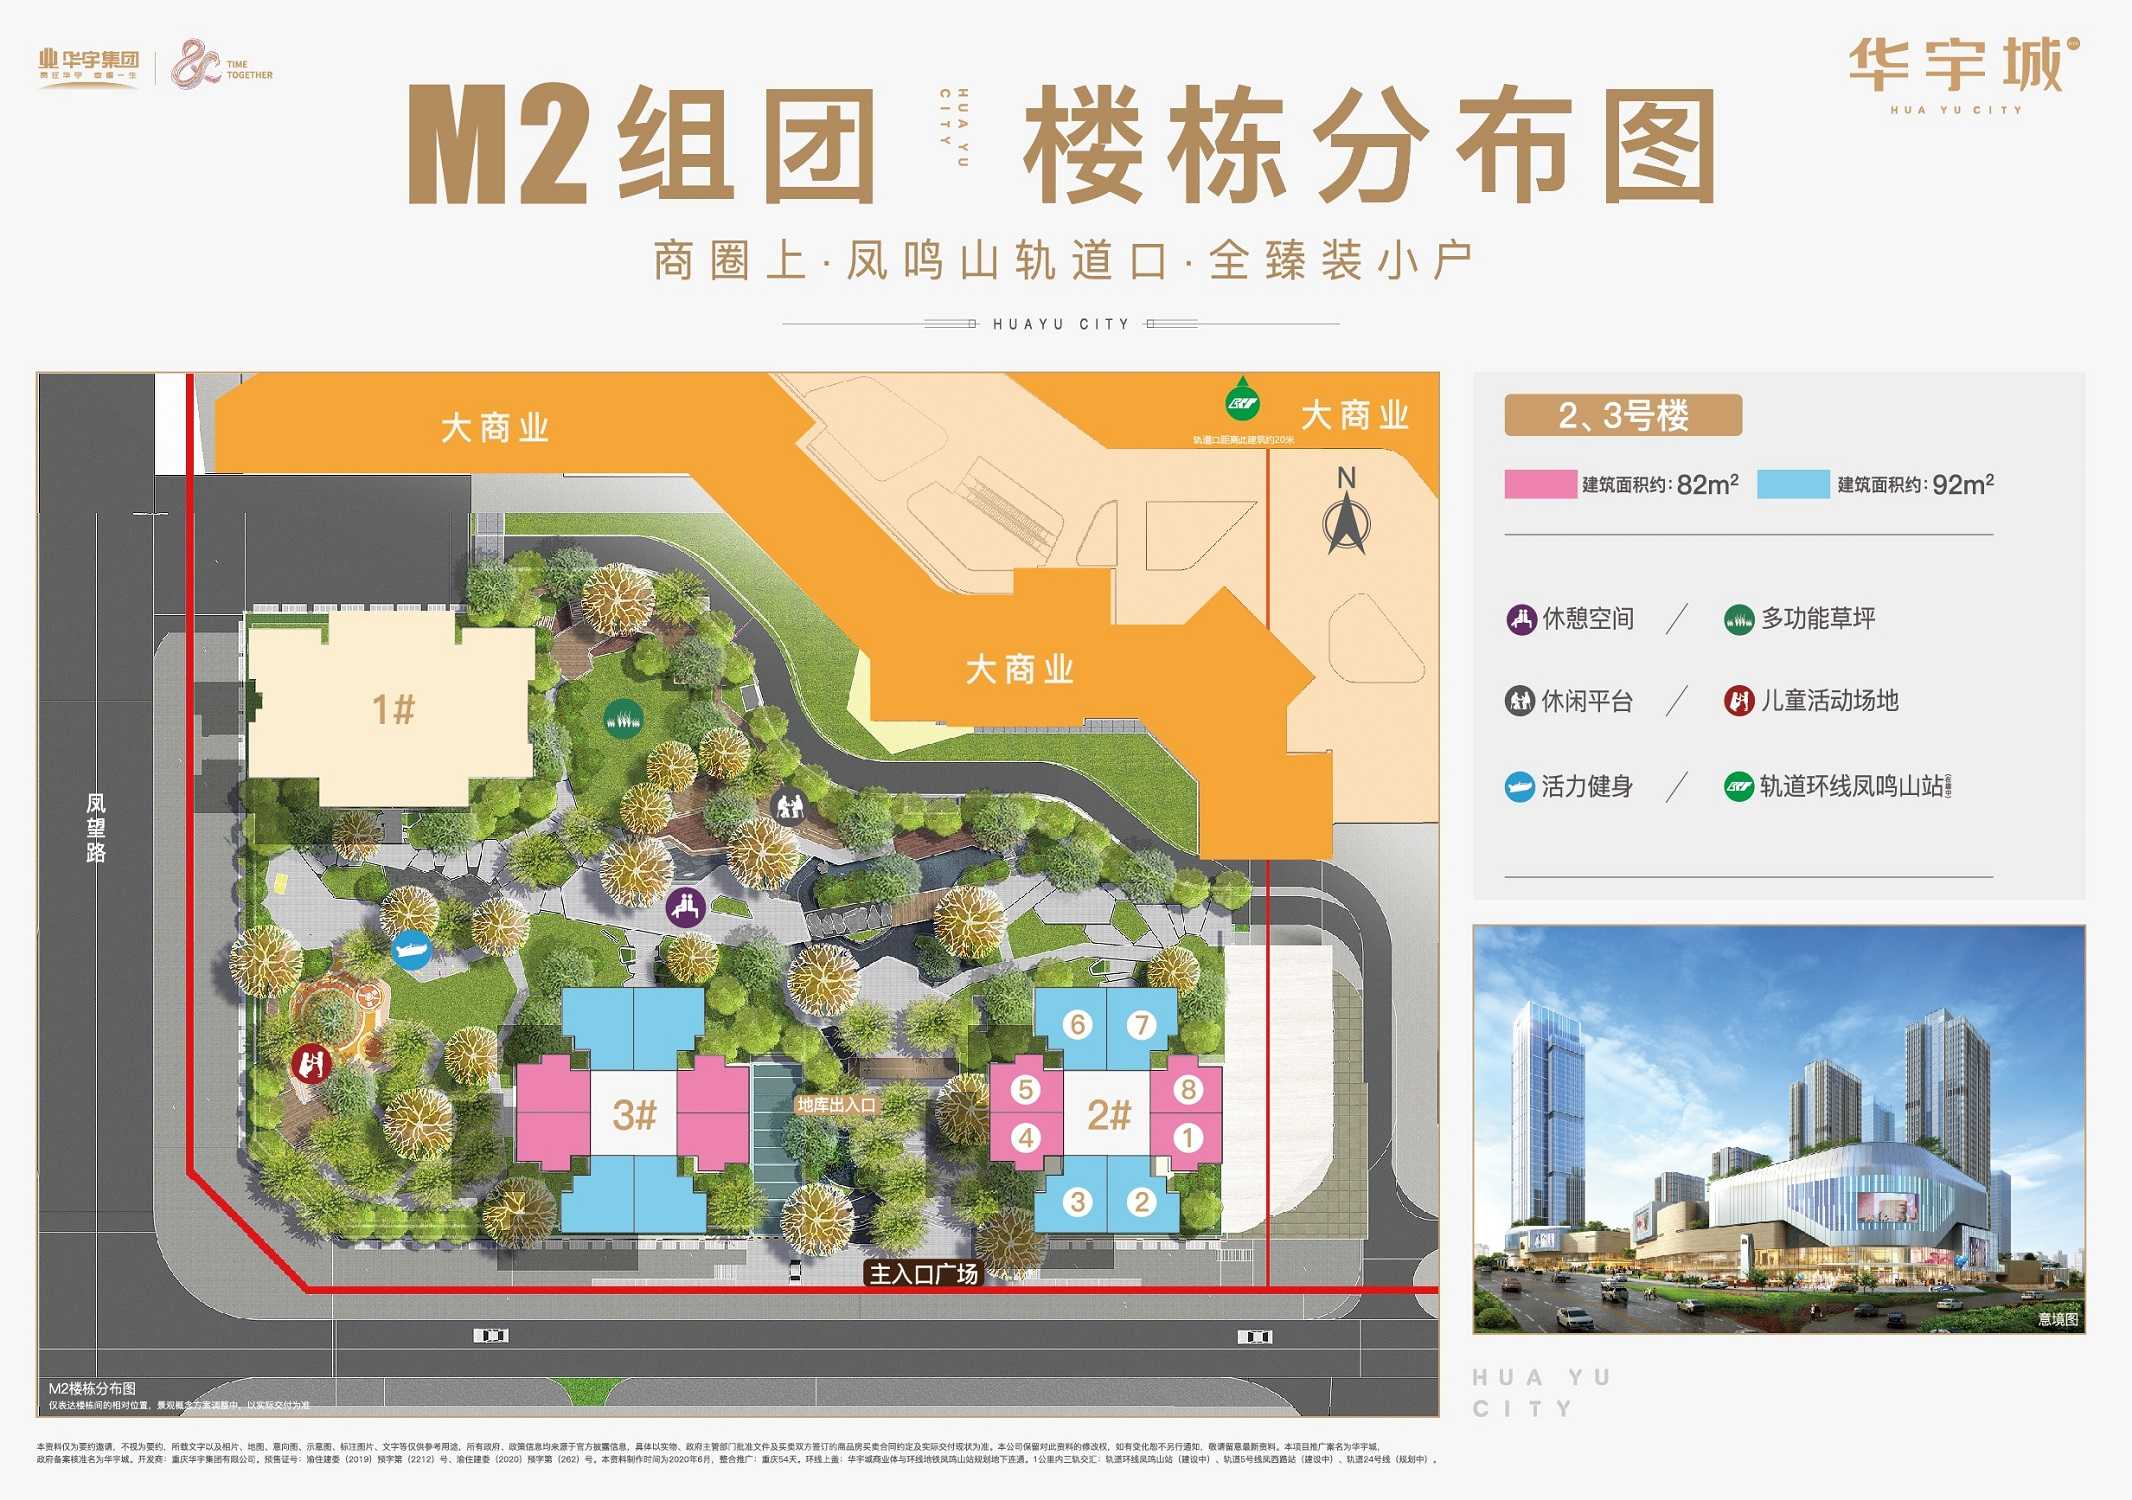This screenshot has width=2132, height=1500.
Task: Click the green lawn icon on the map
Action: coord(623,718)
